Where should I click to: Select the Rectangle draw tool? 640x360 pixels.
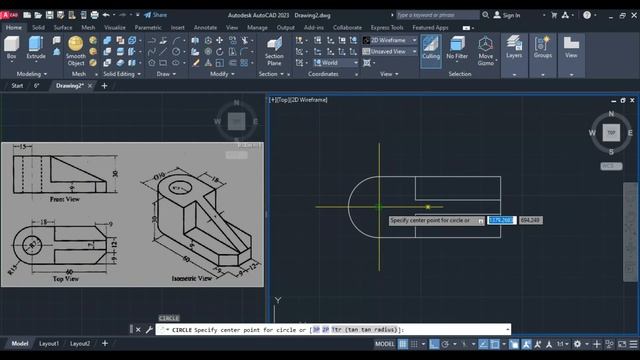click(x=164, y=63)
